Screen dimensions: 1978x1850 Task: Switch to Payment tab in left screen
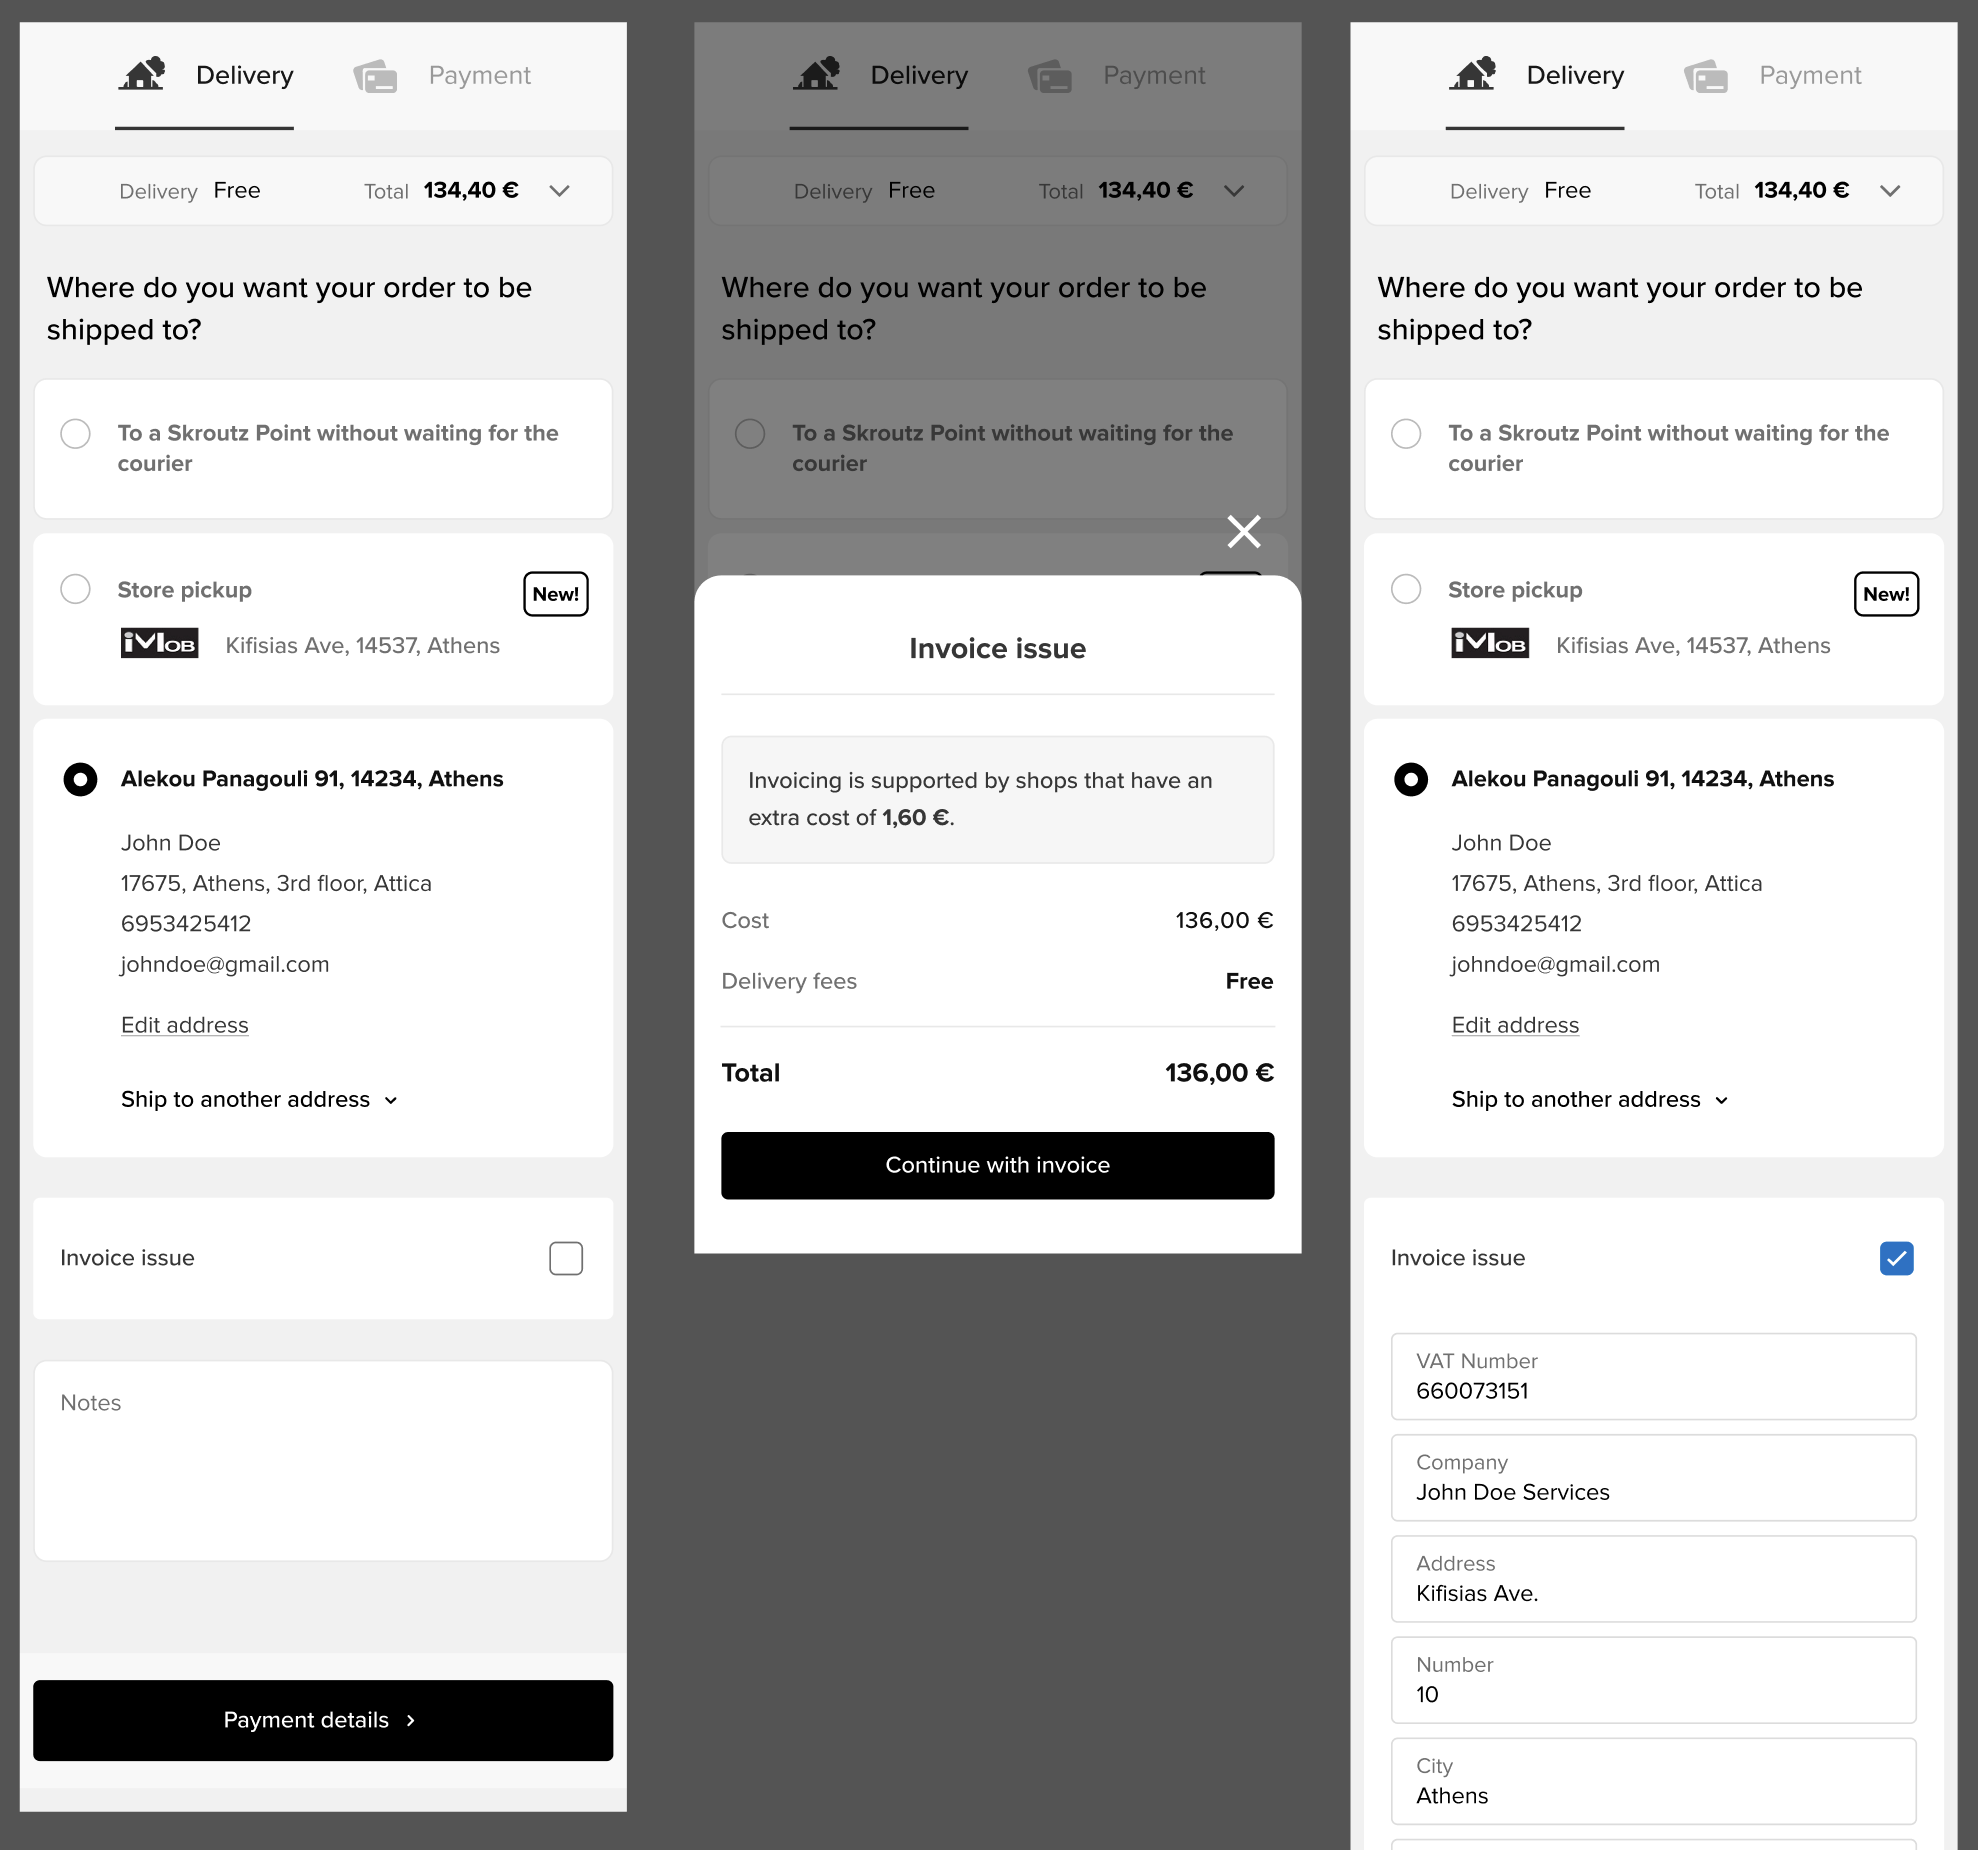(x=479, y=76)
